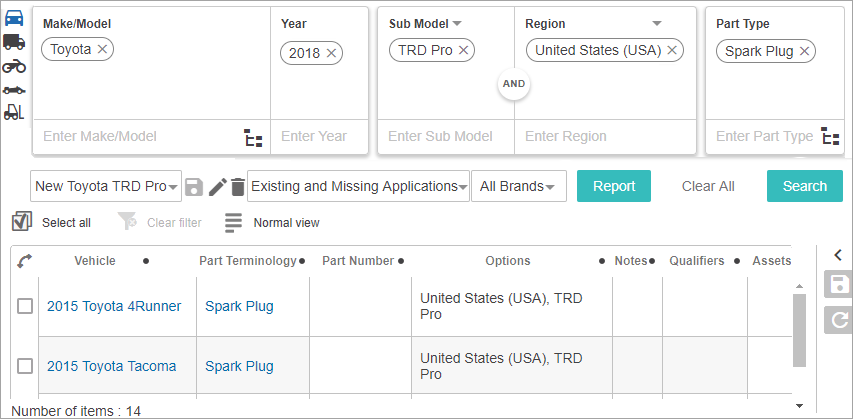Open the Region attribute dropdown arrow
This screenshot has width=853, height=419.
point(657,23)
